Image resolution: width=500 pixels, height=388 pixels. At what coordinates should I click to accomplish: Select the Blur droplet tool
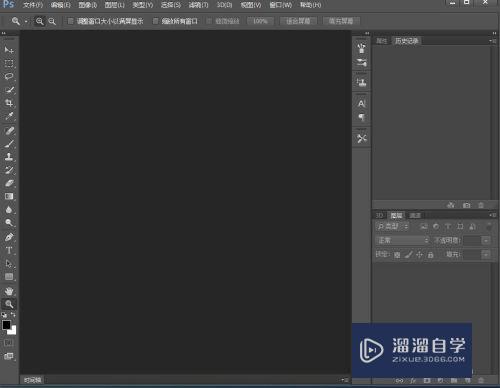[x=9, y=210]
